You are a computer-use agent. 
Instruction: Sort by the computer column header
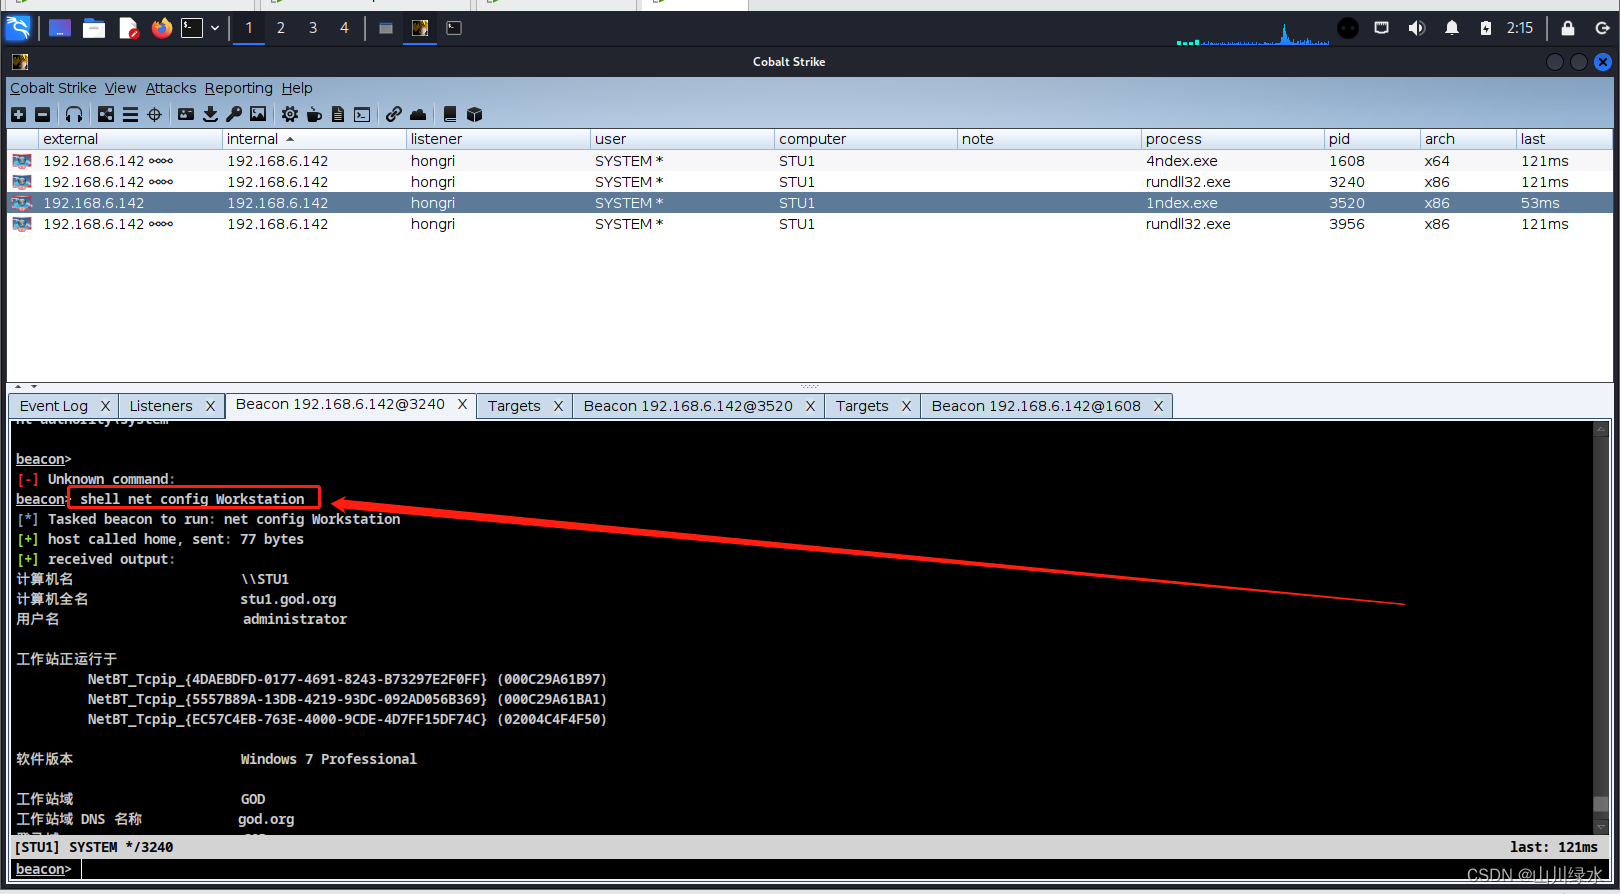click(865, 139)
